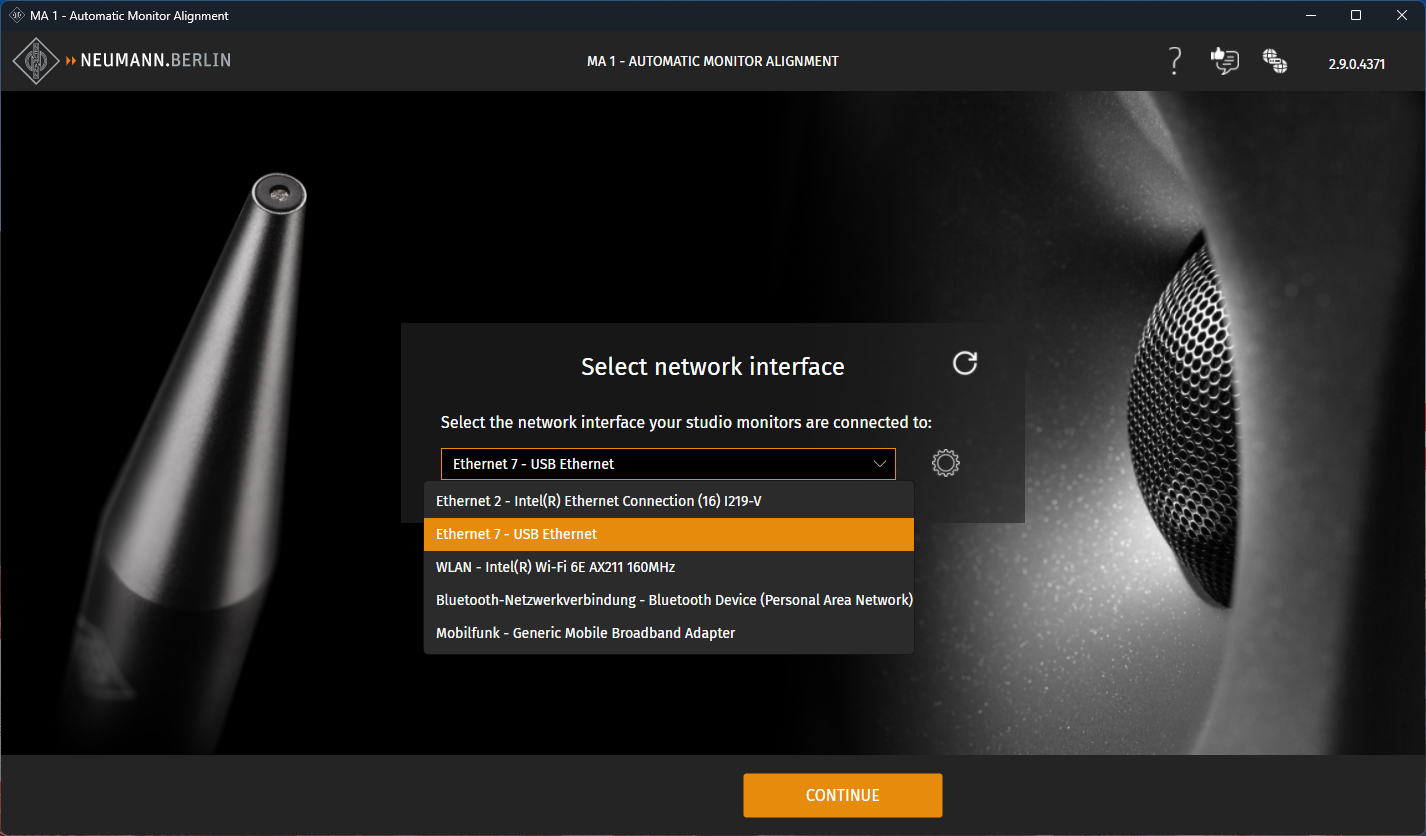Collapse the dropdown using the chevron arrow
The image size is (1426, 836).
pos(880,464)
